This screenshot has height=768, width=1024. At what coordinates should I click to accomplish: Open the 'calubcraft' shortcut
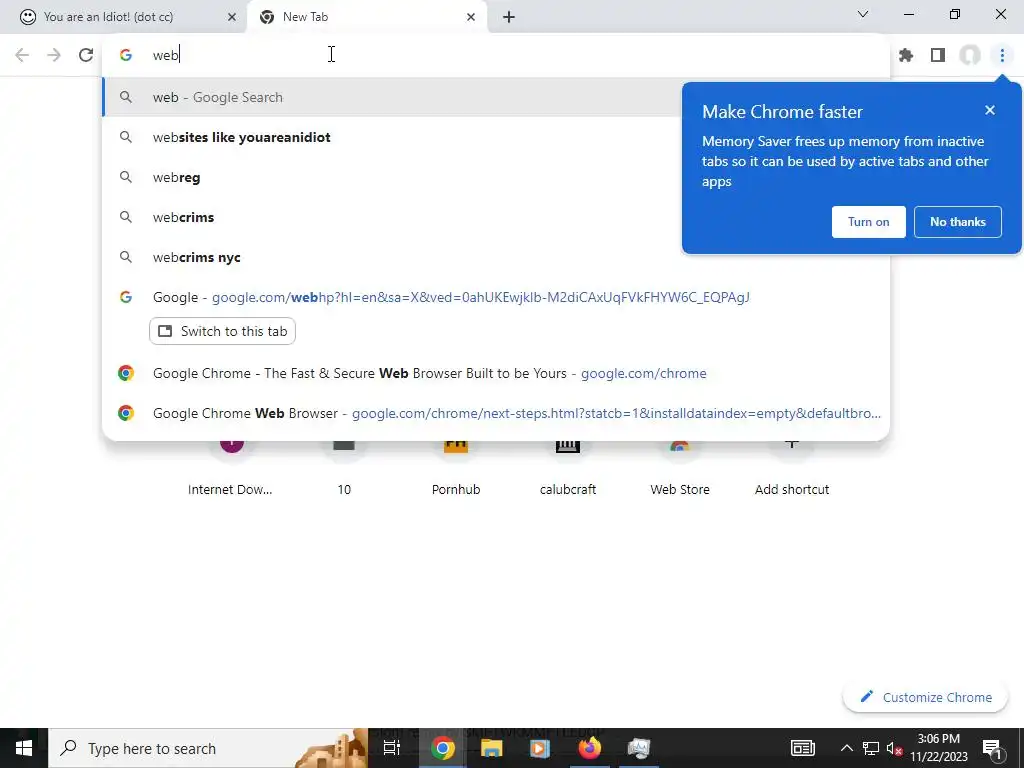pyautogui.click(x=568, y=467)
